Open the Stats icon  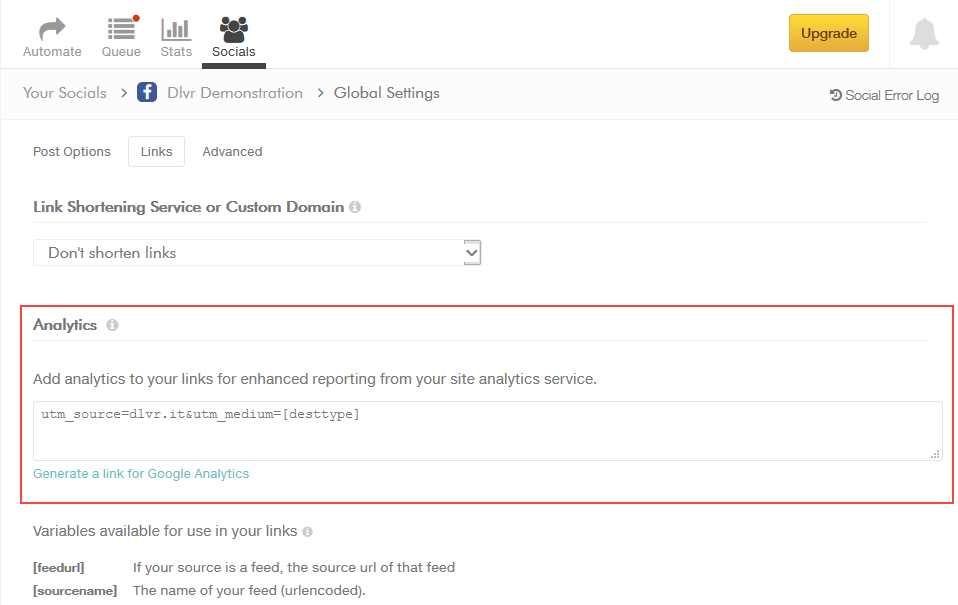pyautogui.click(x=175, y=27)
